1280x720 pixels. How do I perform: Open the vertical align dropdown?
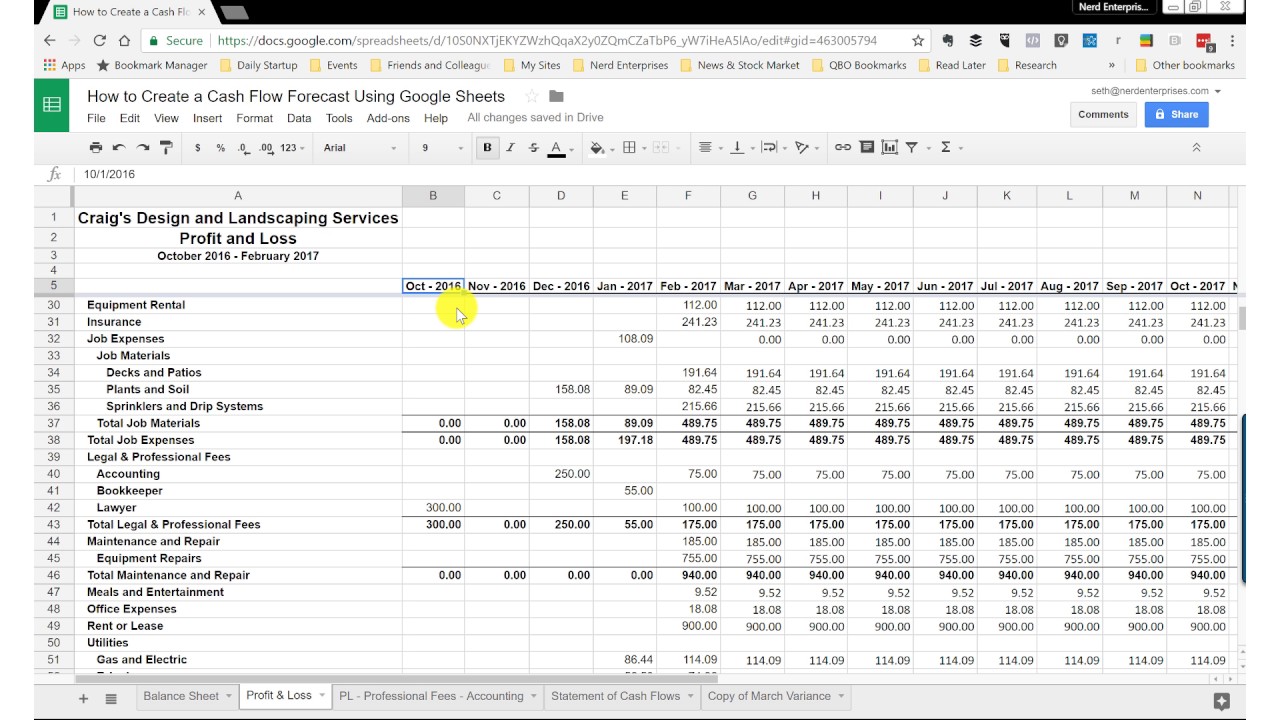click(741, 147)
